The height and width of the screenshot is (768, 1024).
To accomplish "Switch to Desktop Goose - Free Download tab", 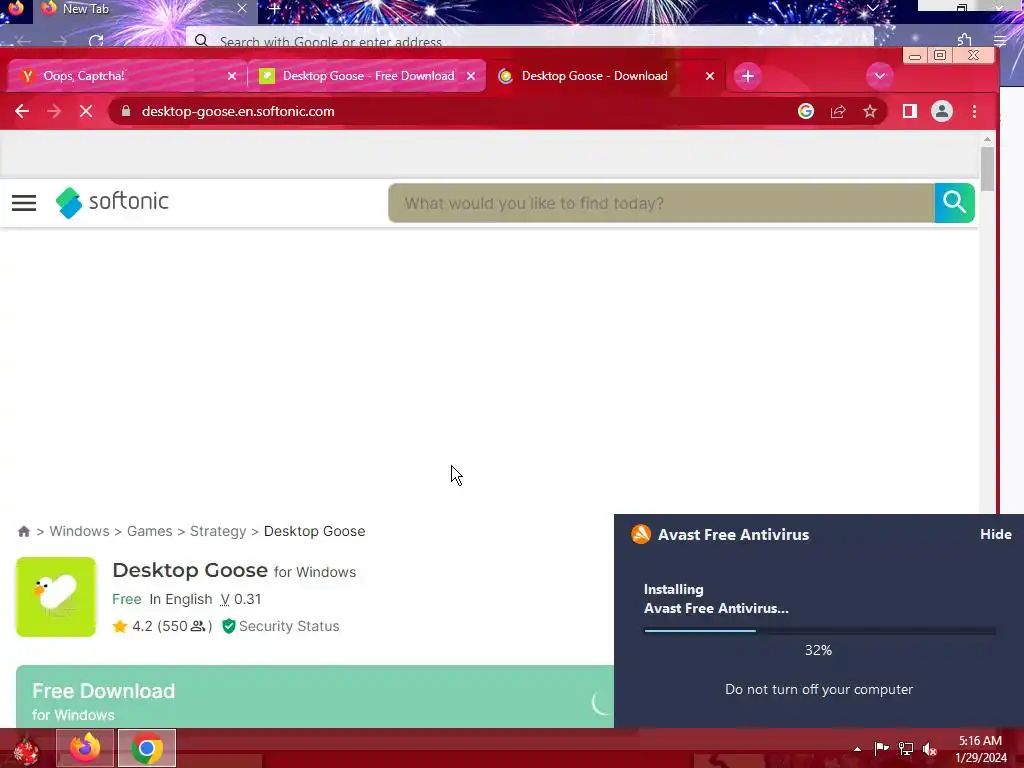I will point(366,76).
